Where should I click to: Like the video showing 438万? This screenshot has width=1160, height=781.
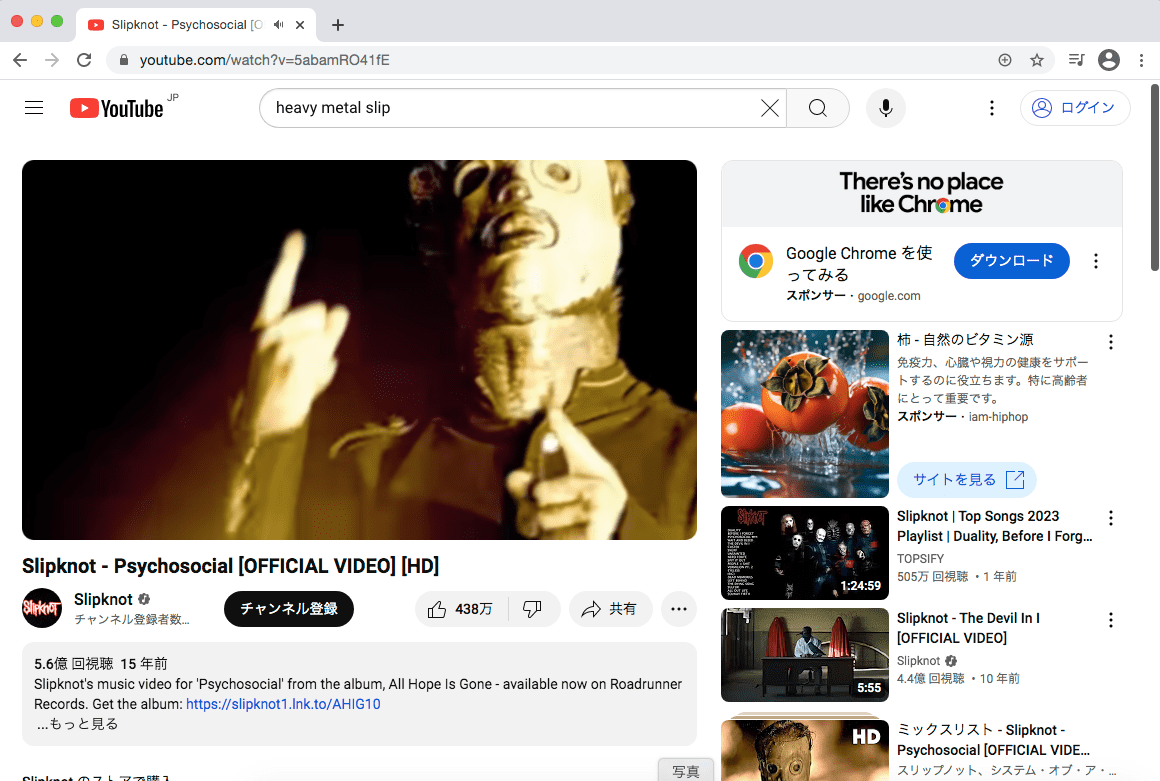pyautogui.click(x=462, y=609)
